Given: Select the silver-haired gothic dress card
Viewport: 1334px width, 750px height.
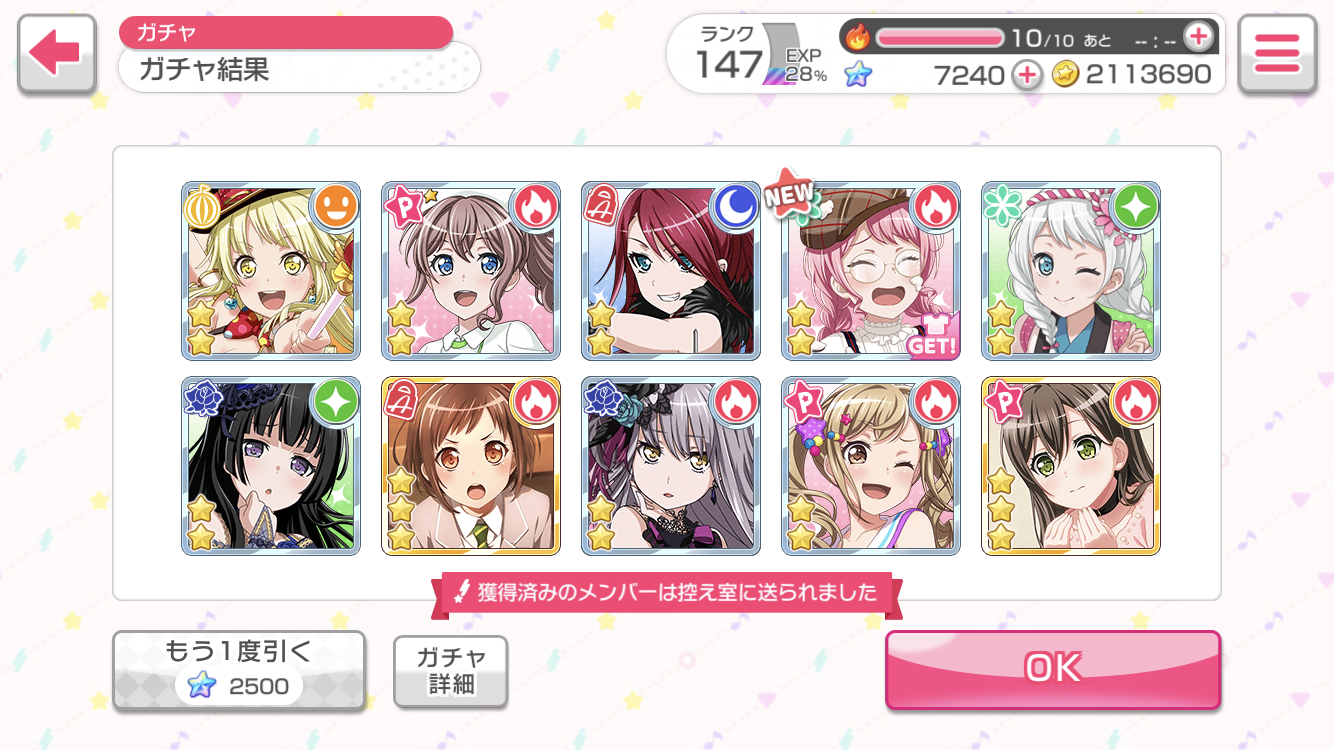Looking at the screenshot, I should pos(671,466).
